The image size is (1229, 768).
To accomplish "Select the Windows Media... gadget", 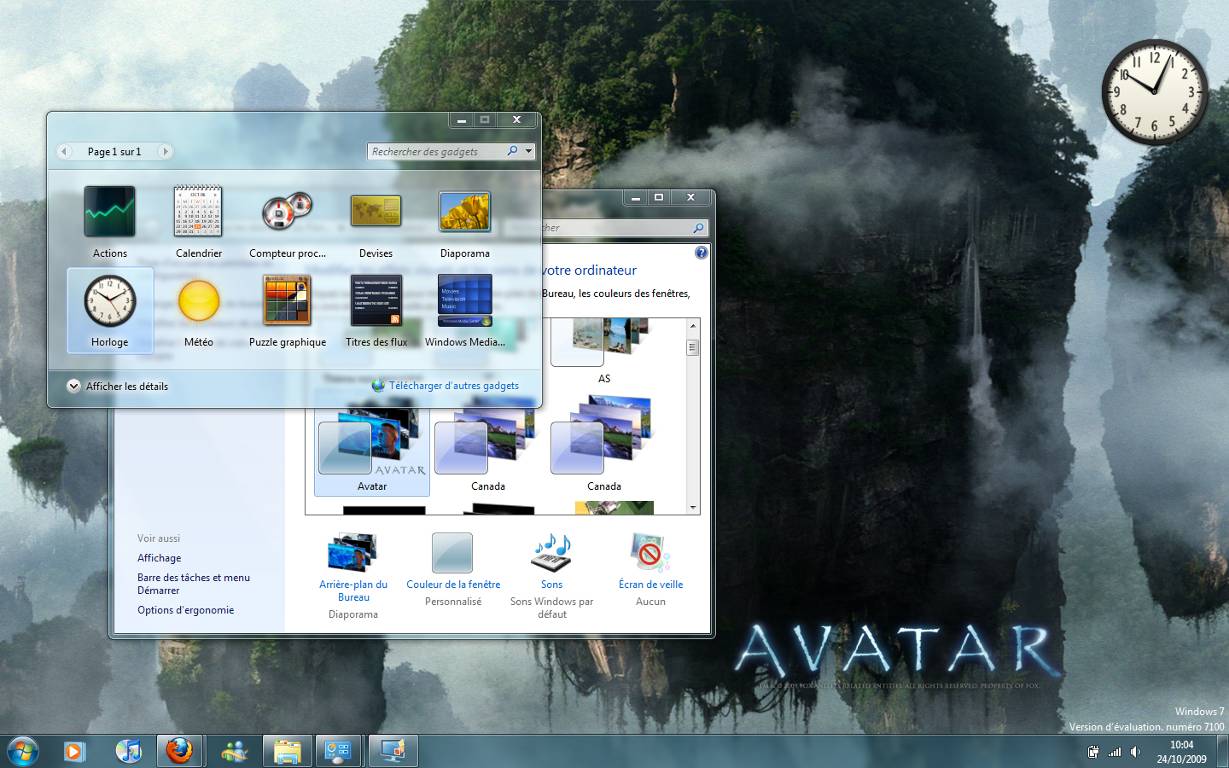I will [x=465, y=310].
